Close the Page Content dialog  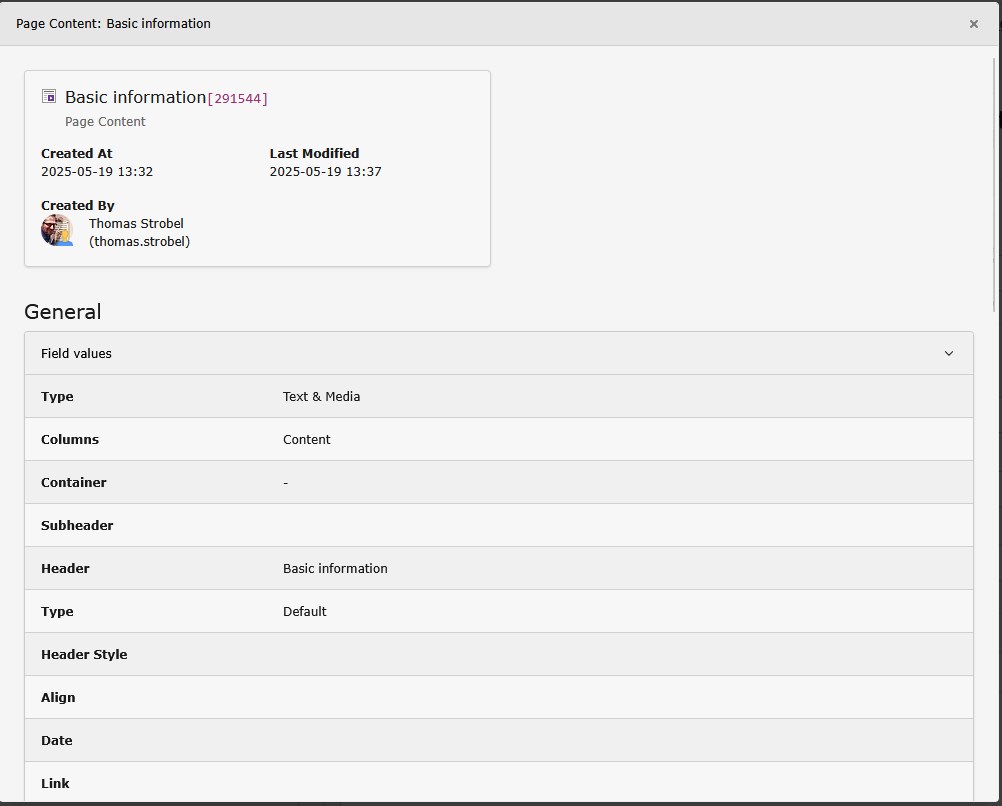click(973, 24)
